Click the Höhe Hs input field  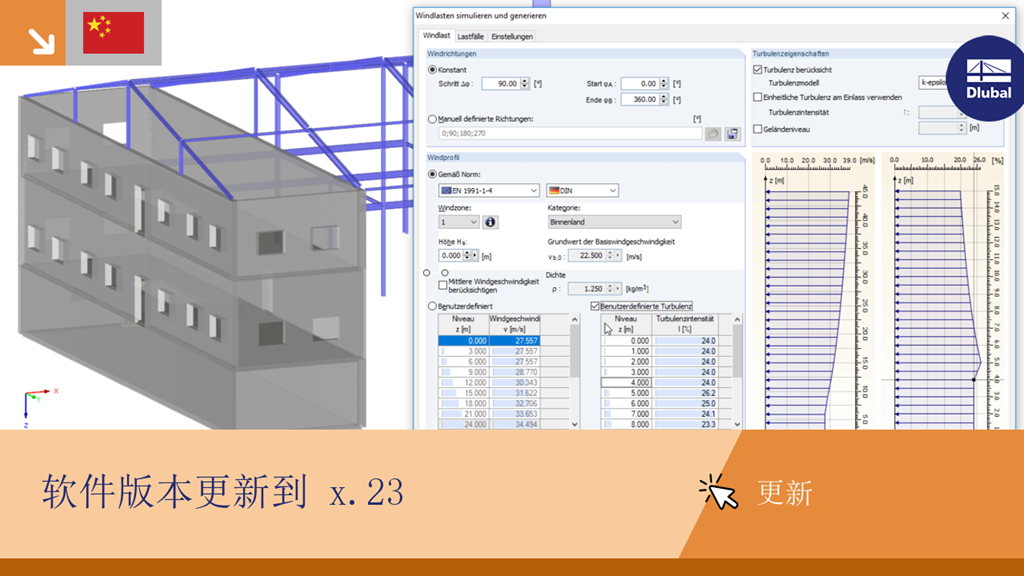451,255
